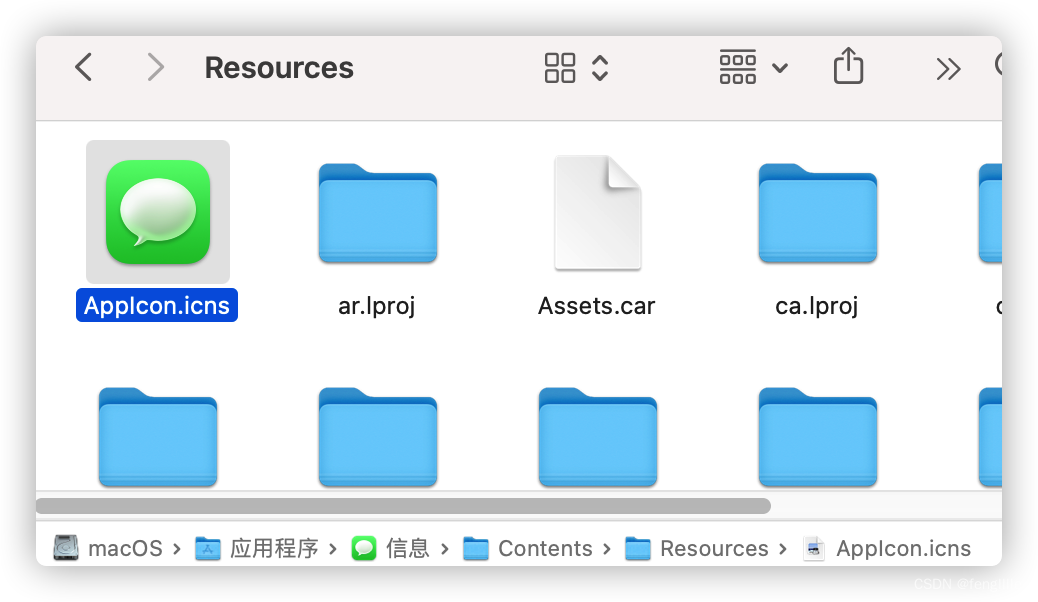Viewport: 1038px width, 602px height.
Task: Go to macOS in path bar
Action: point(125,548)
